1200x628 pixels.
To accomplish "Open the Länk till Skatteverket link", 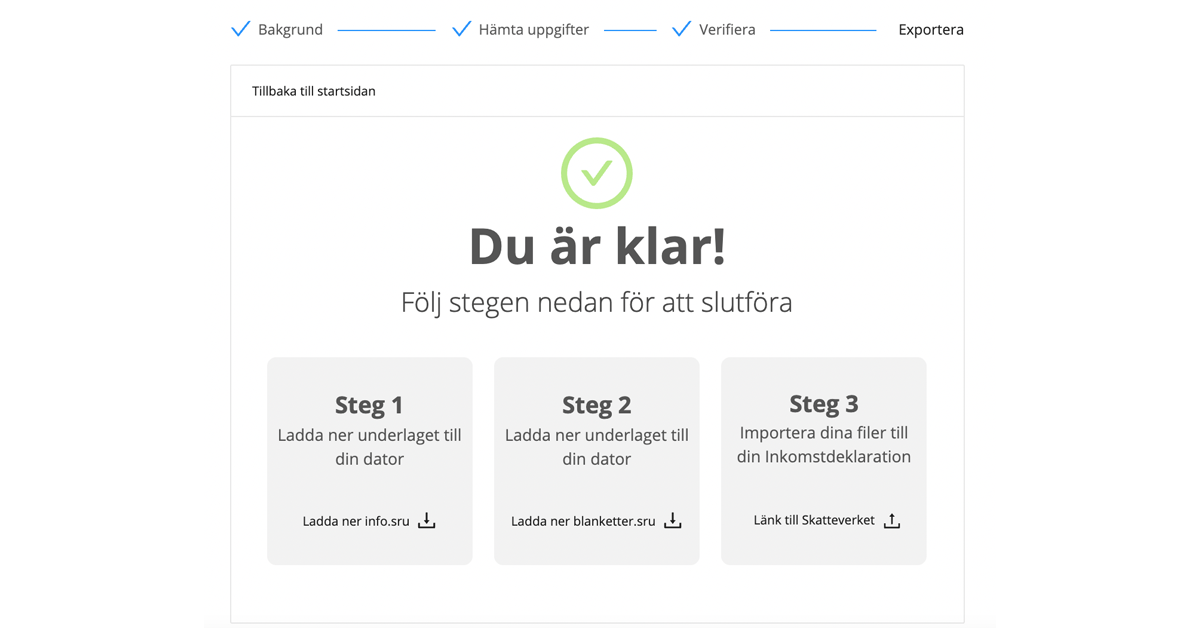I will coord(814,520).
